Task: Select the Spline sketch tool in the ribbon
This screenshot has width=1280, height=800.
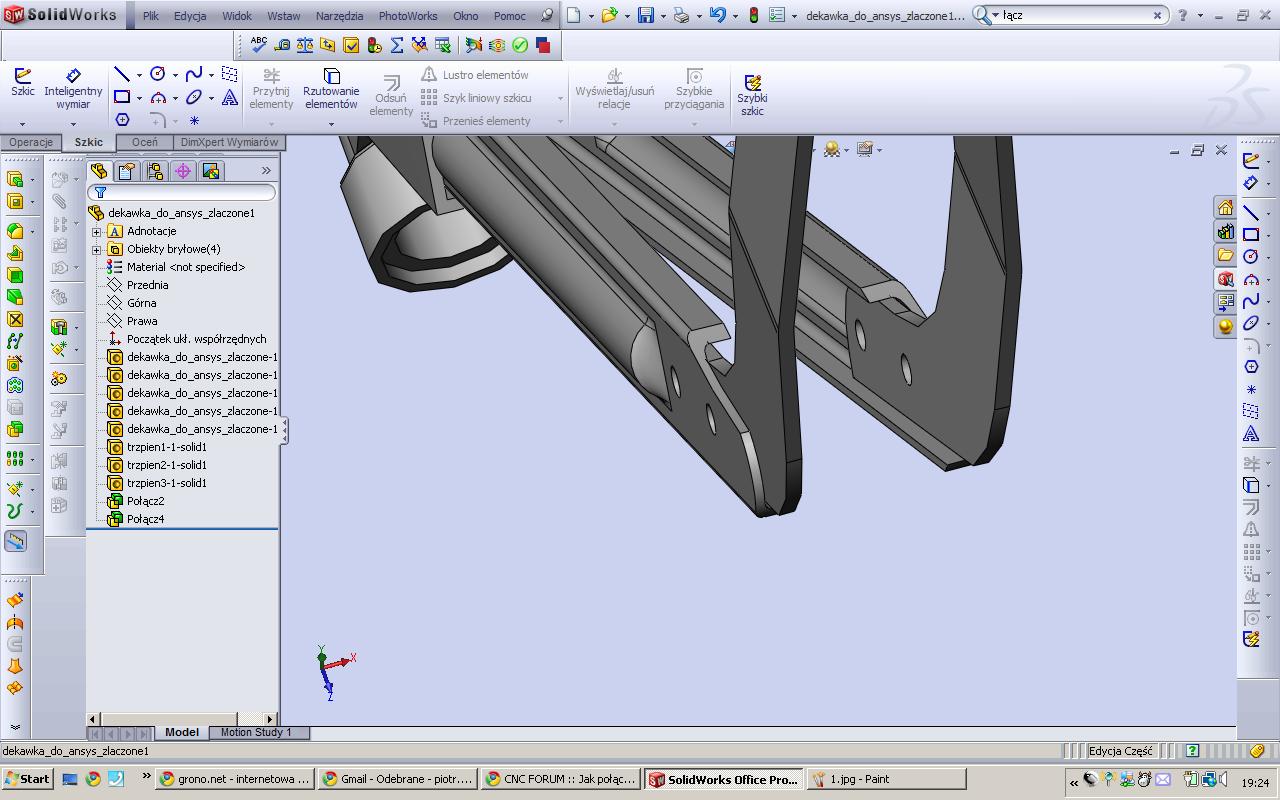Action: [x=194, y=75]
